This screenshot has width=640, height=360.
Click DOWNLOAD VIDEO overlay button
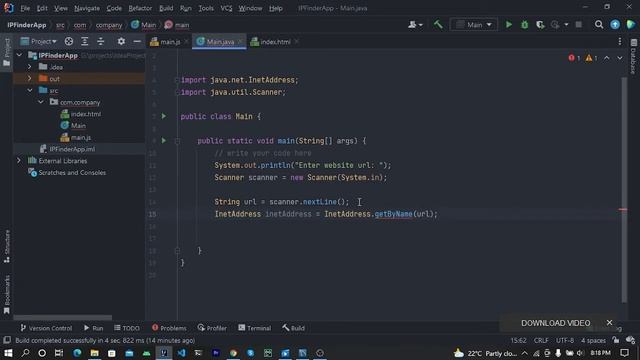click(x=555, y=323)
